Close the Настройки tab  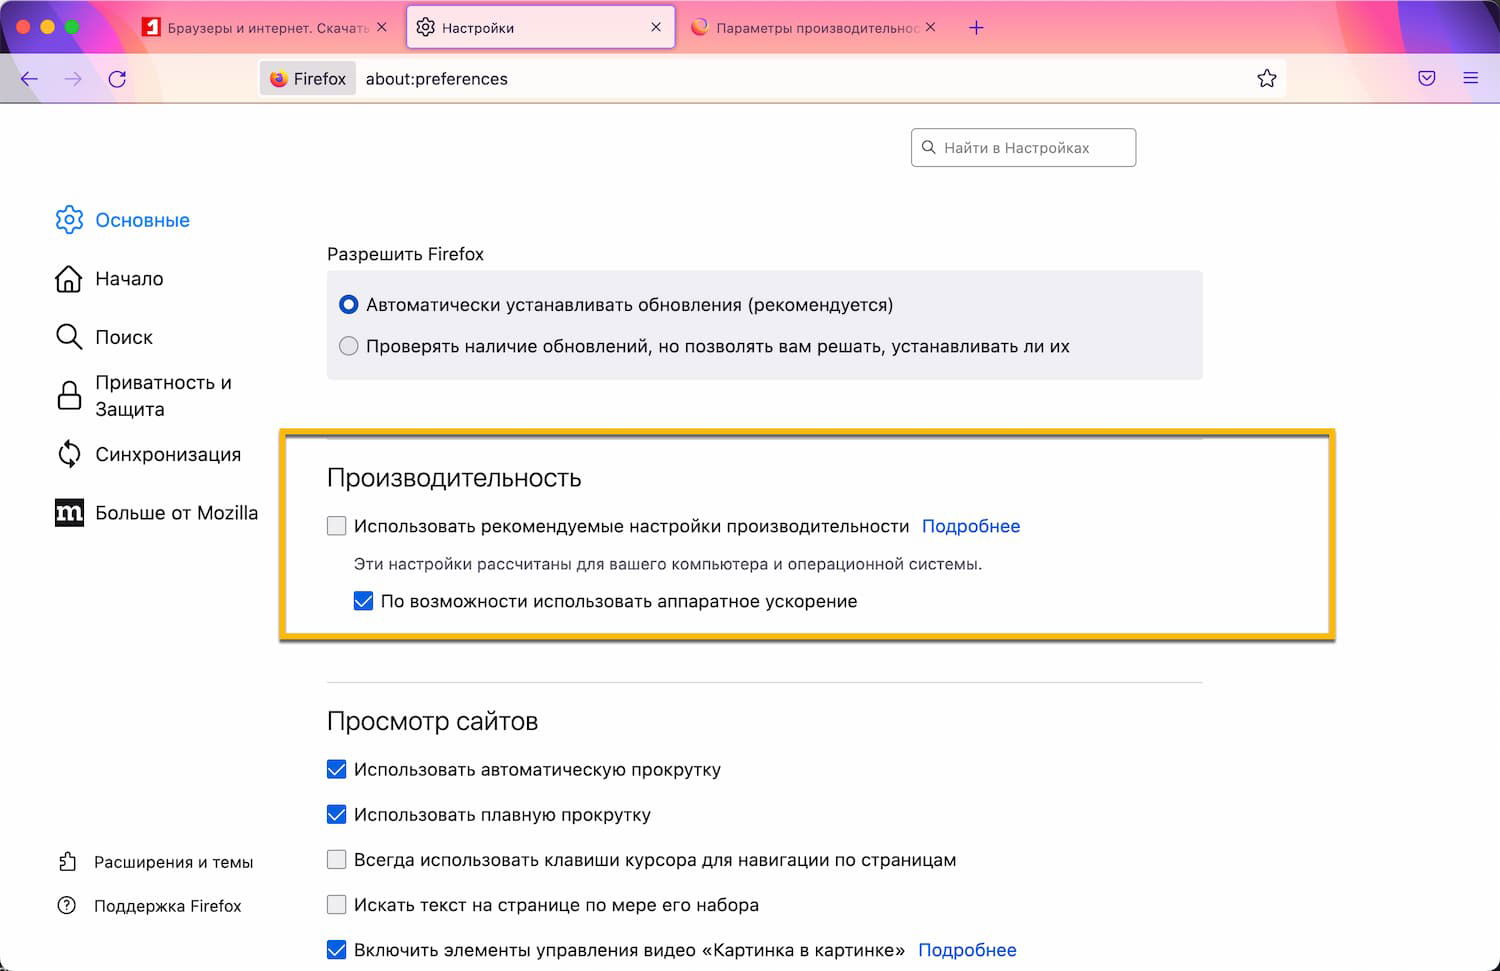(656, 28)
